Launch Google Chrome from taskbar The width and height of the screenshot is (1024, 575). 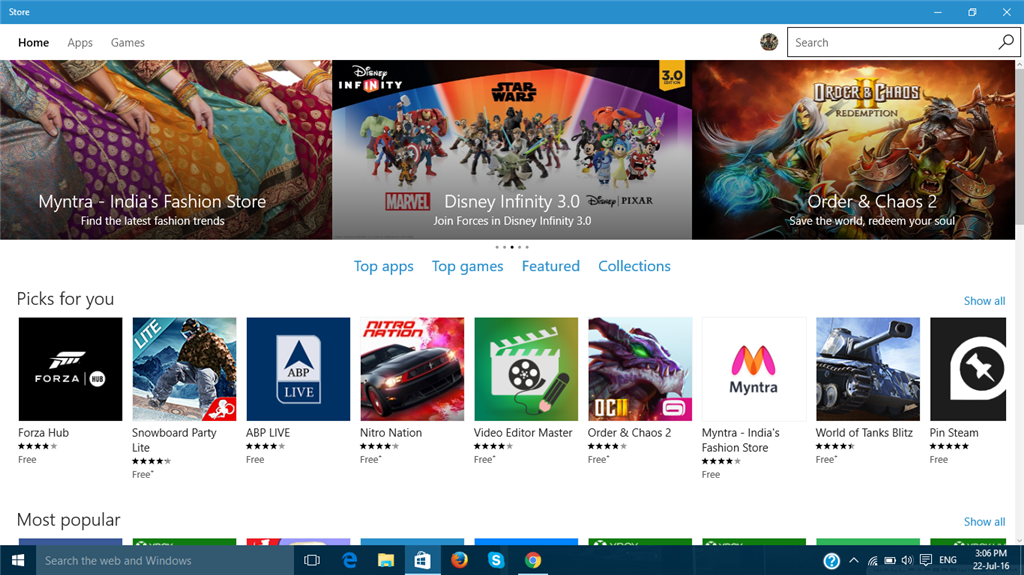(533, 561)
